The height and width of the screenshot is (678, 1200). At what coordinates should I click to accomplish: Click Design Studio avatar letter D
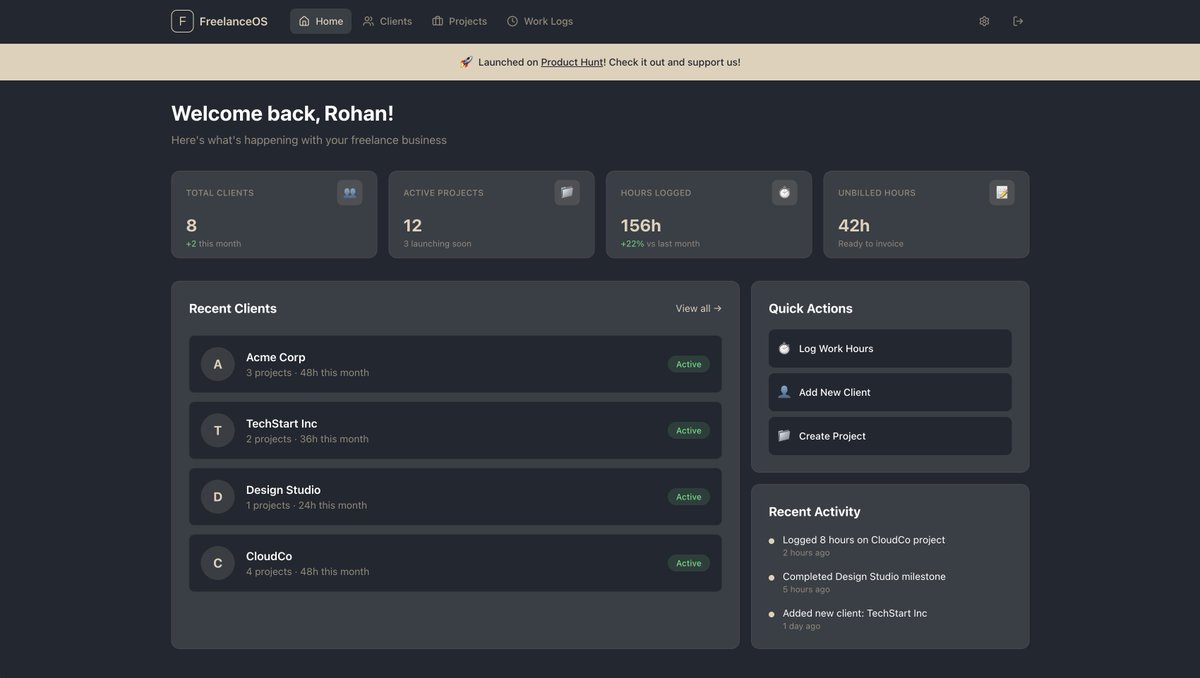coord(218,497)
